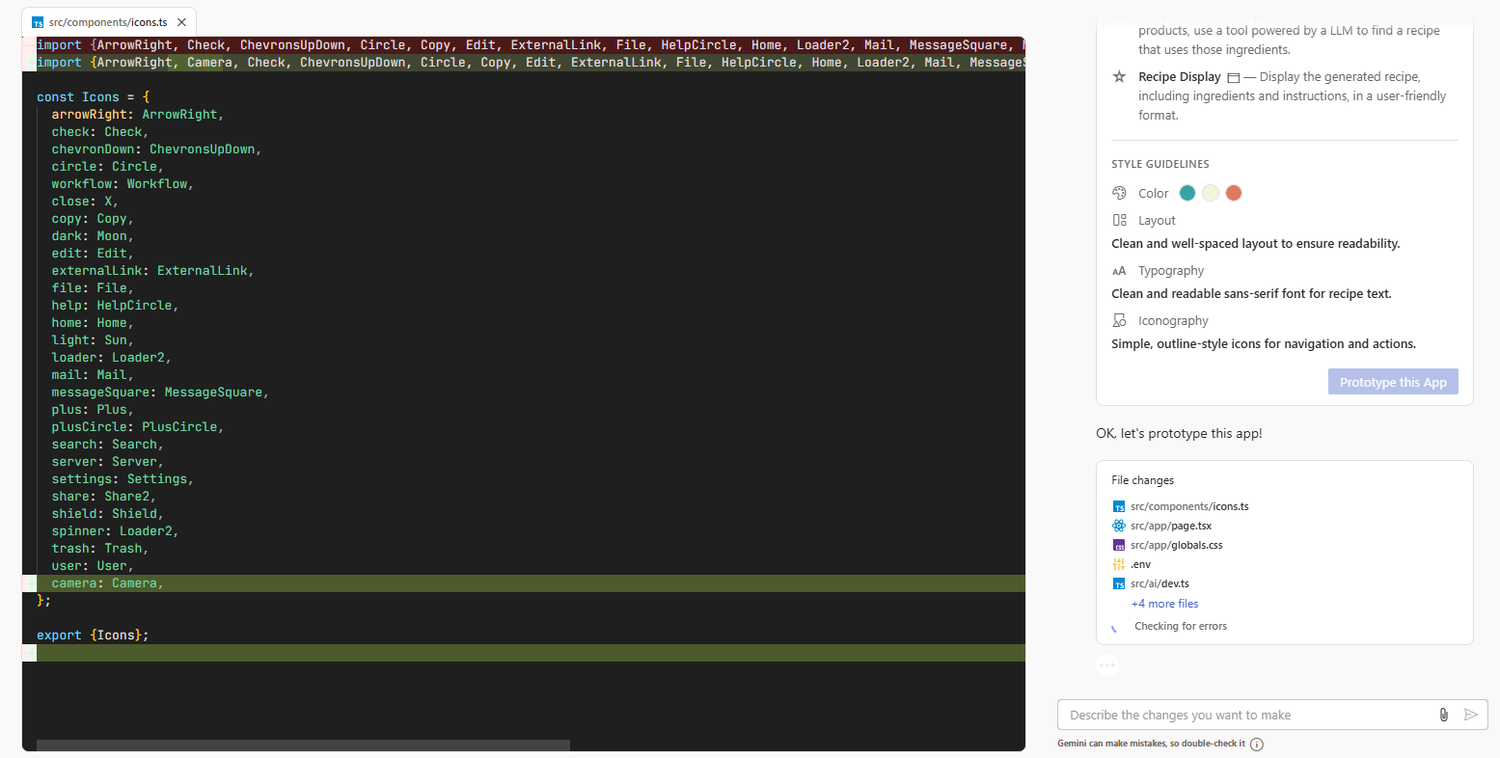Click the Layout style icon
Viewport: 1500px width, 758px height.
pyautogui.click(x=1119, y=220)
